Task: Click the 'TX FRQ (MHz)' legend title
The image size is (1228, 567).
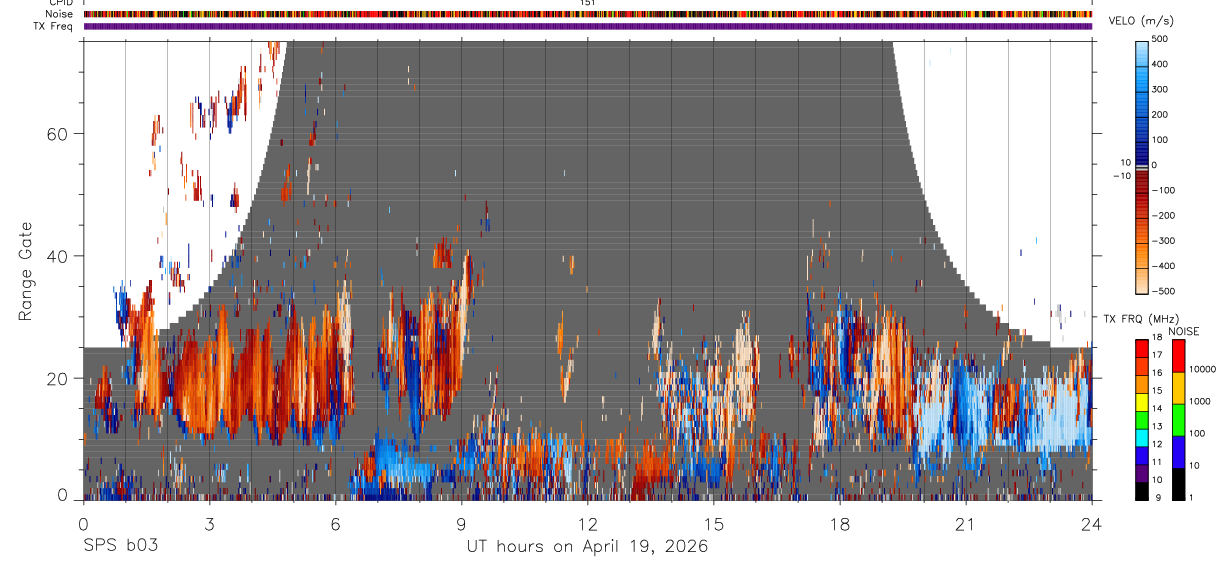Action: point(1139,319)
